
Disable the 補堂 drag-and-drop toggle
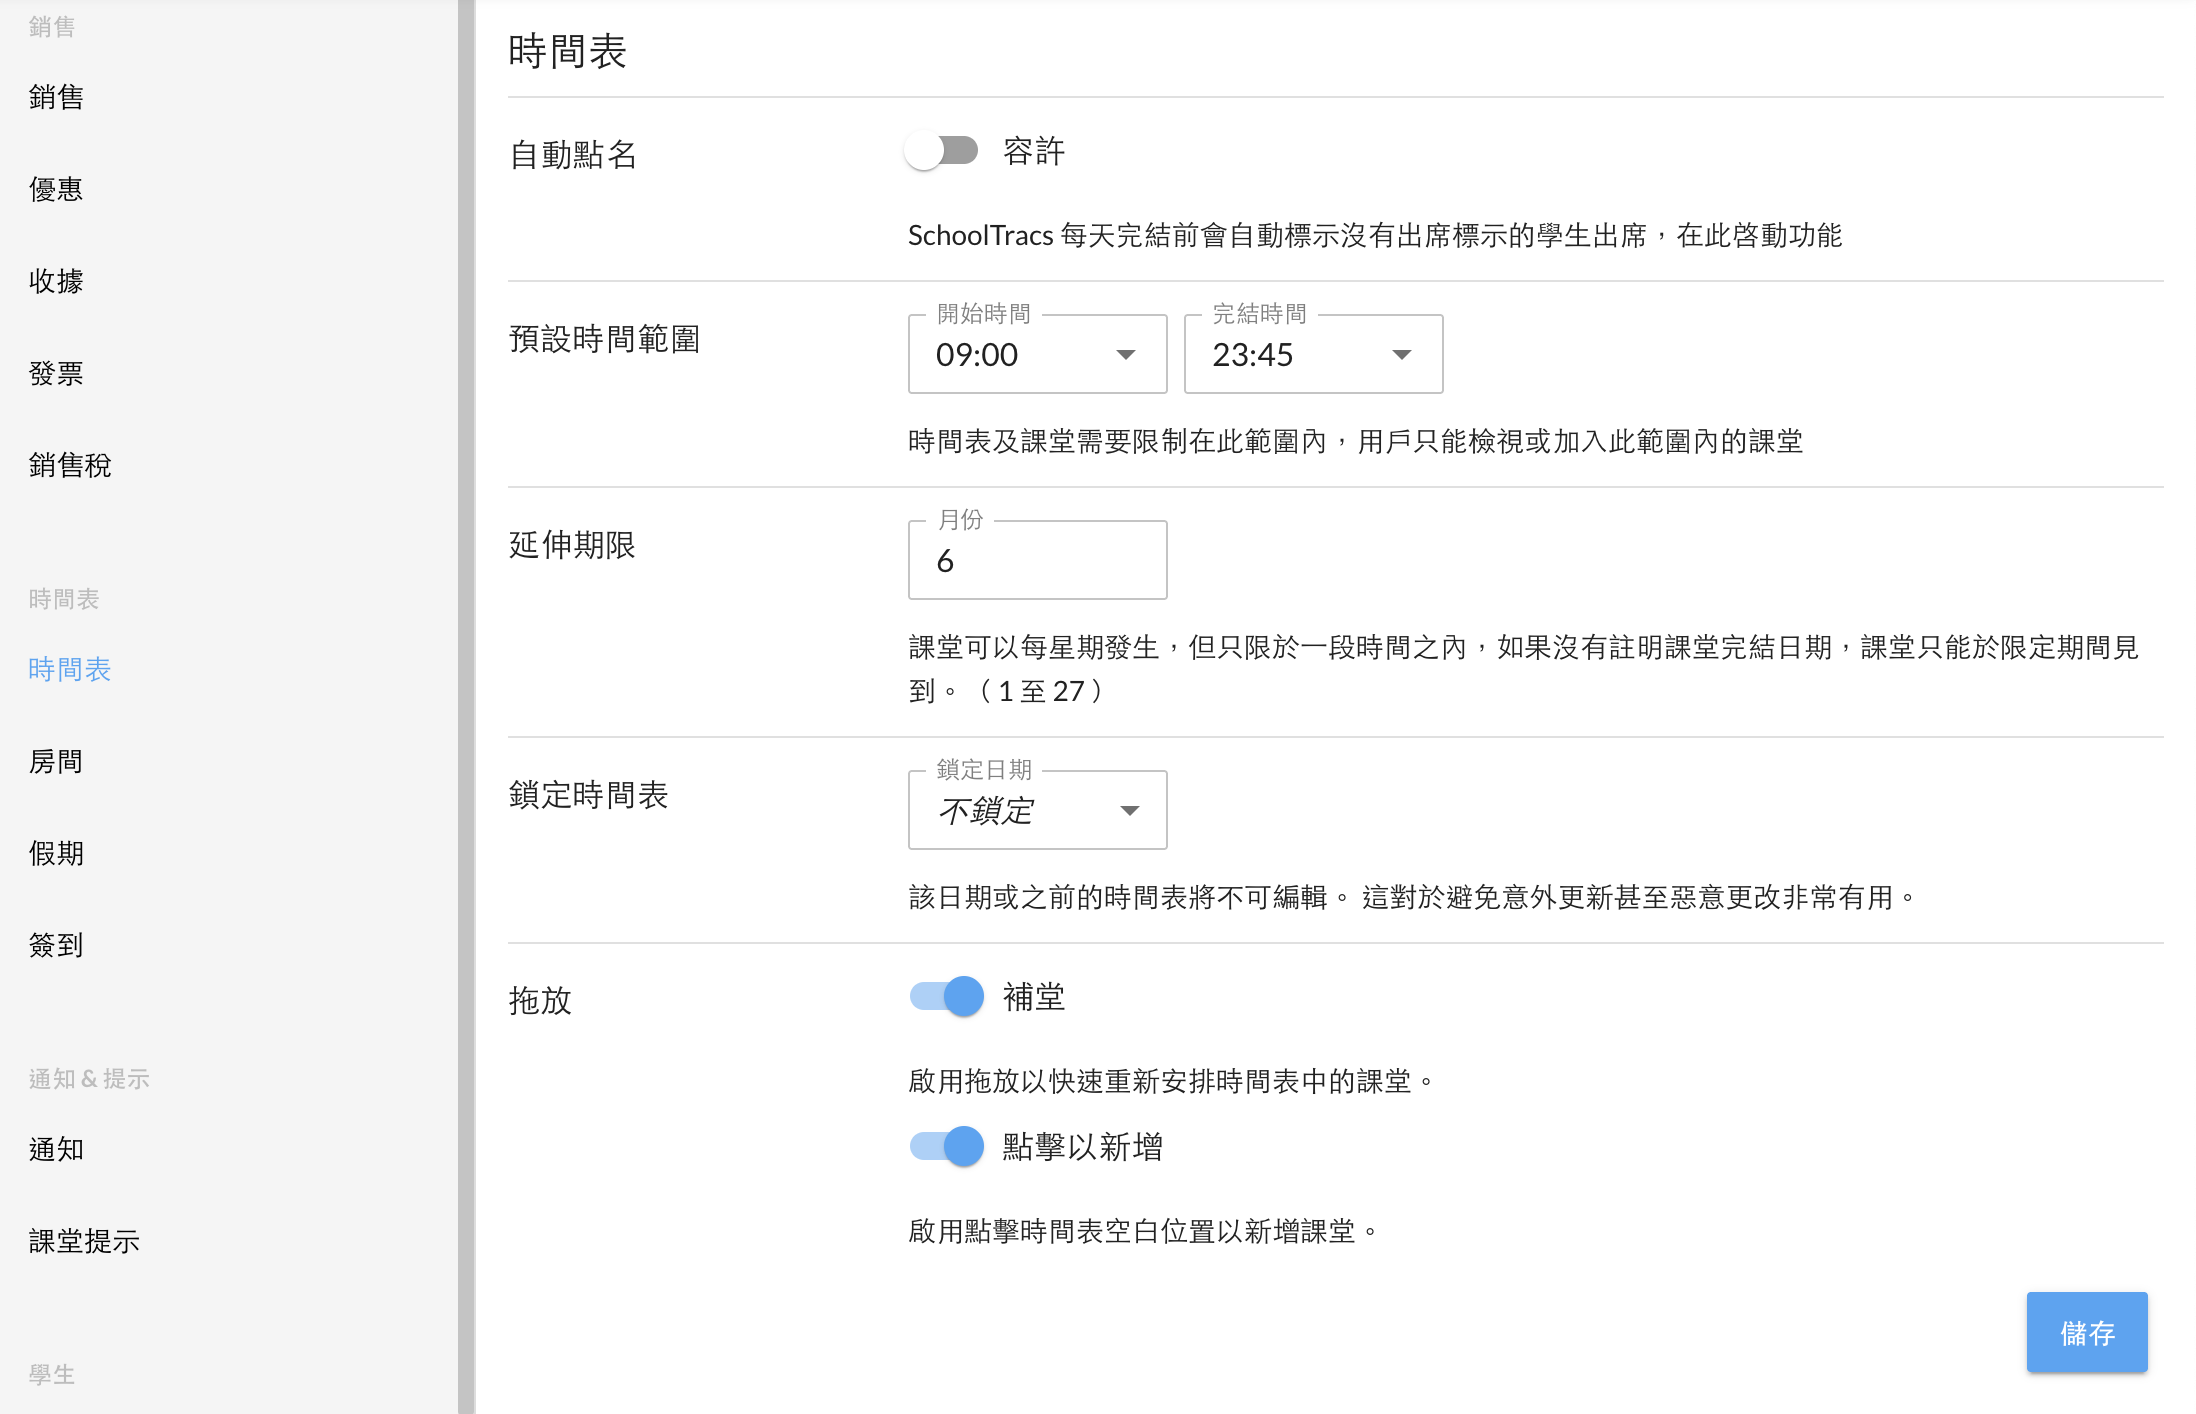coord(946,997)
